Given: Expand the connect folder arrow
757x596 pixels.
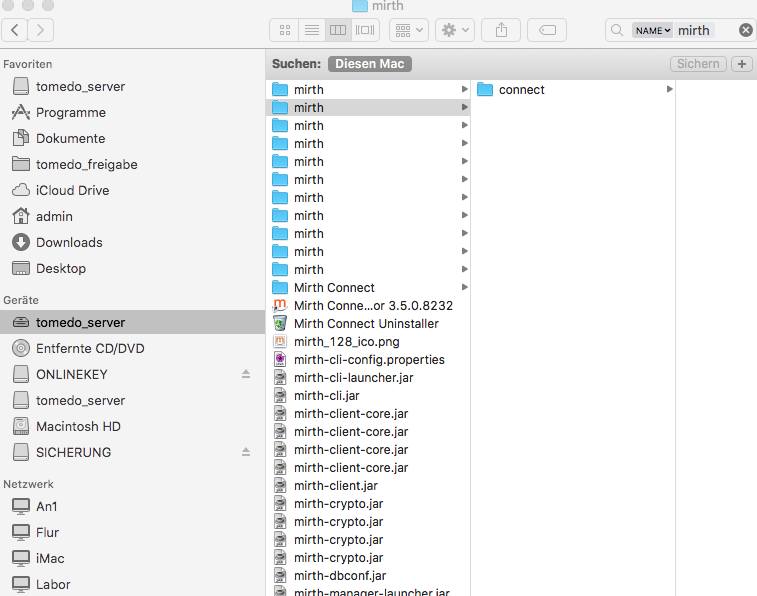Looking at the screenshot, I should tap(669, 89).
